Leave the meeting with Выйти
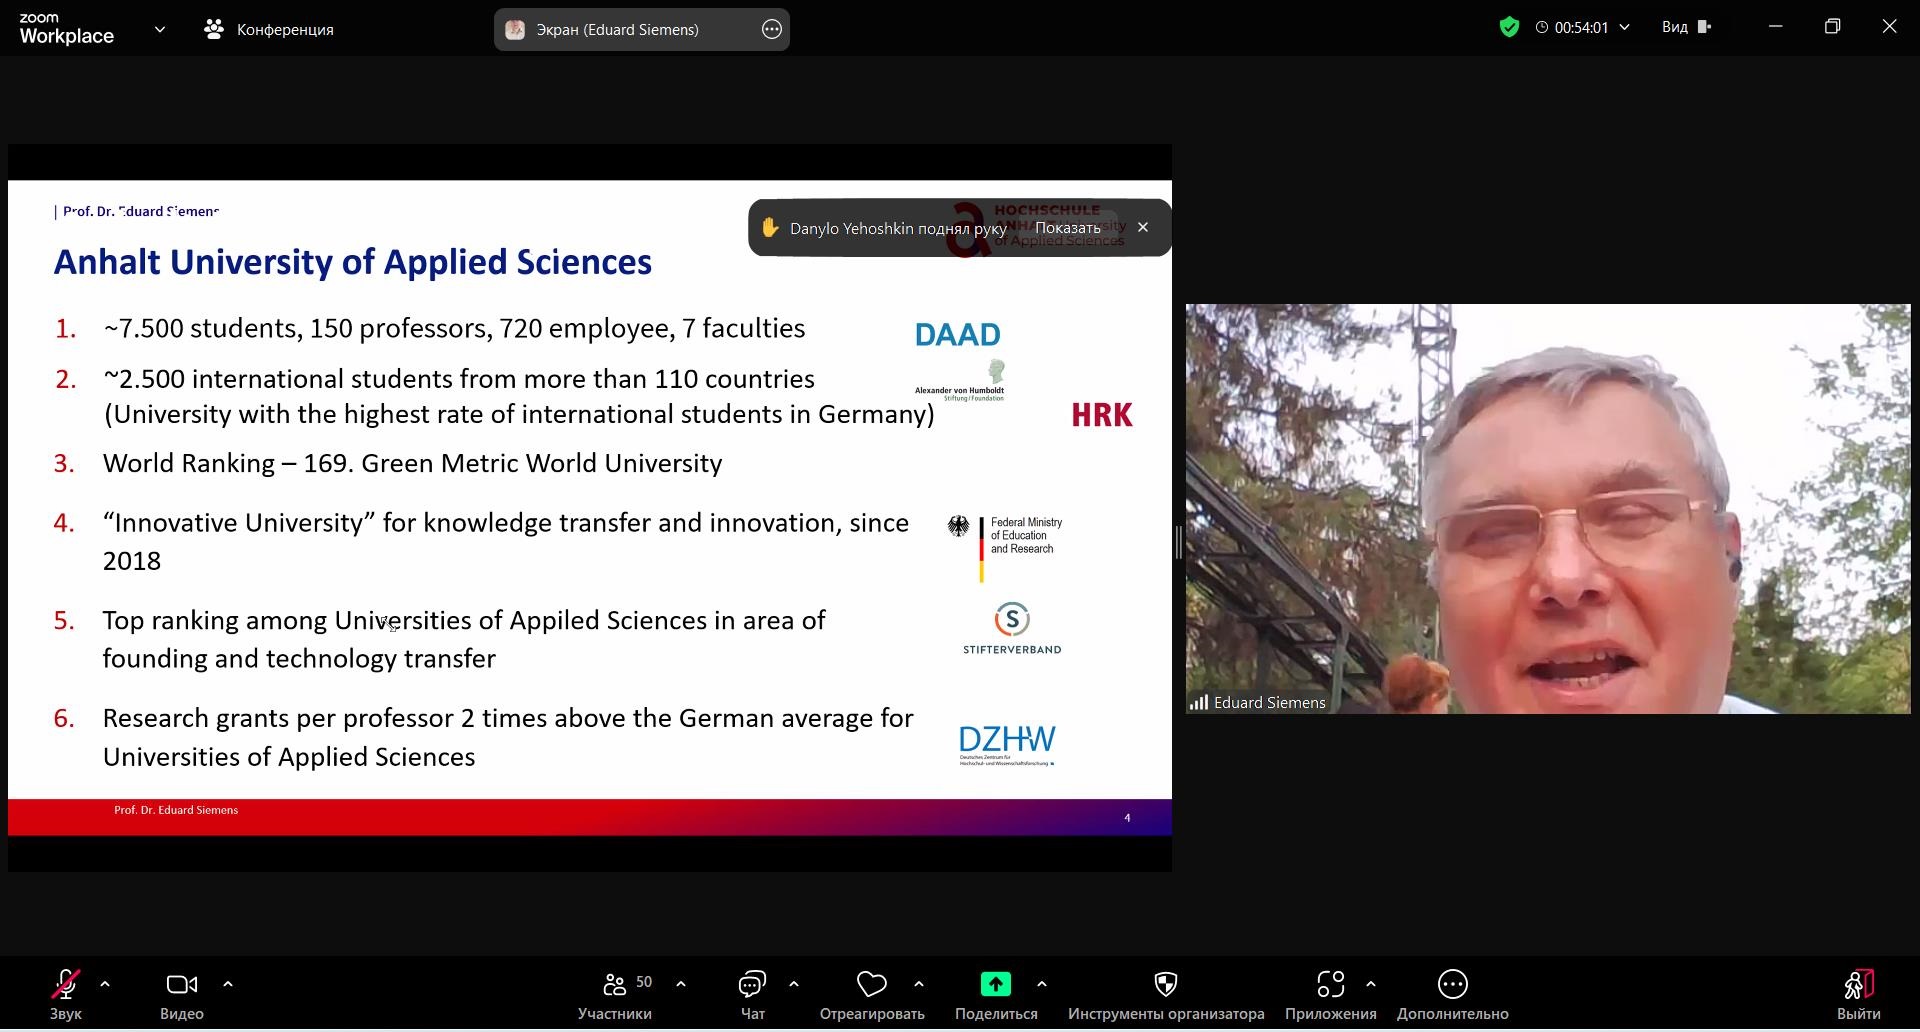The height and width of the screenshot is (1032, 1920). pos(1858,985)
